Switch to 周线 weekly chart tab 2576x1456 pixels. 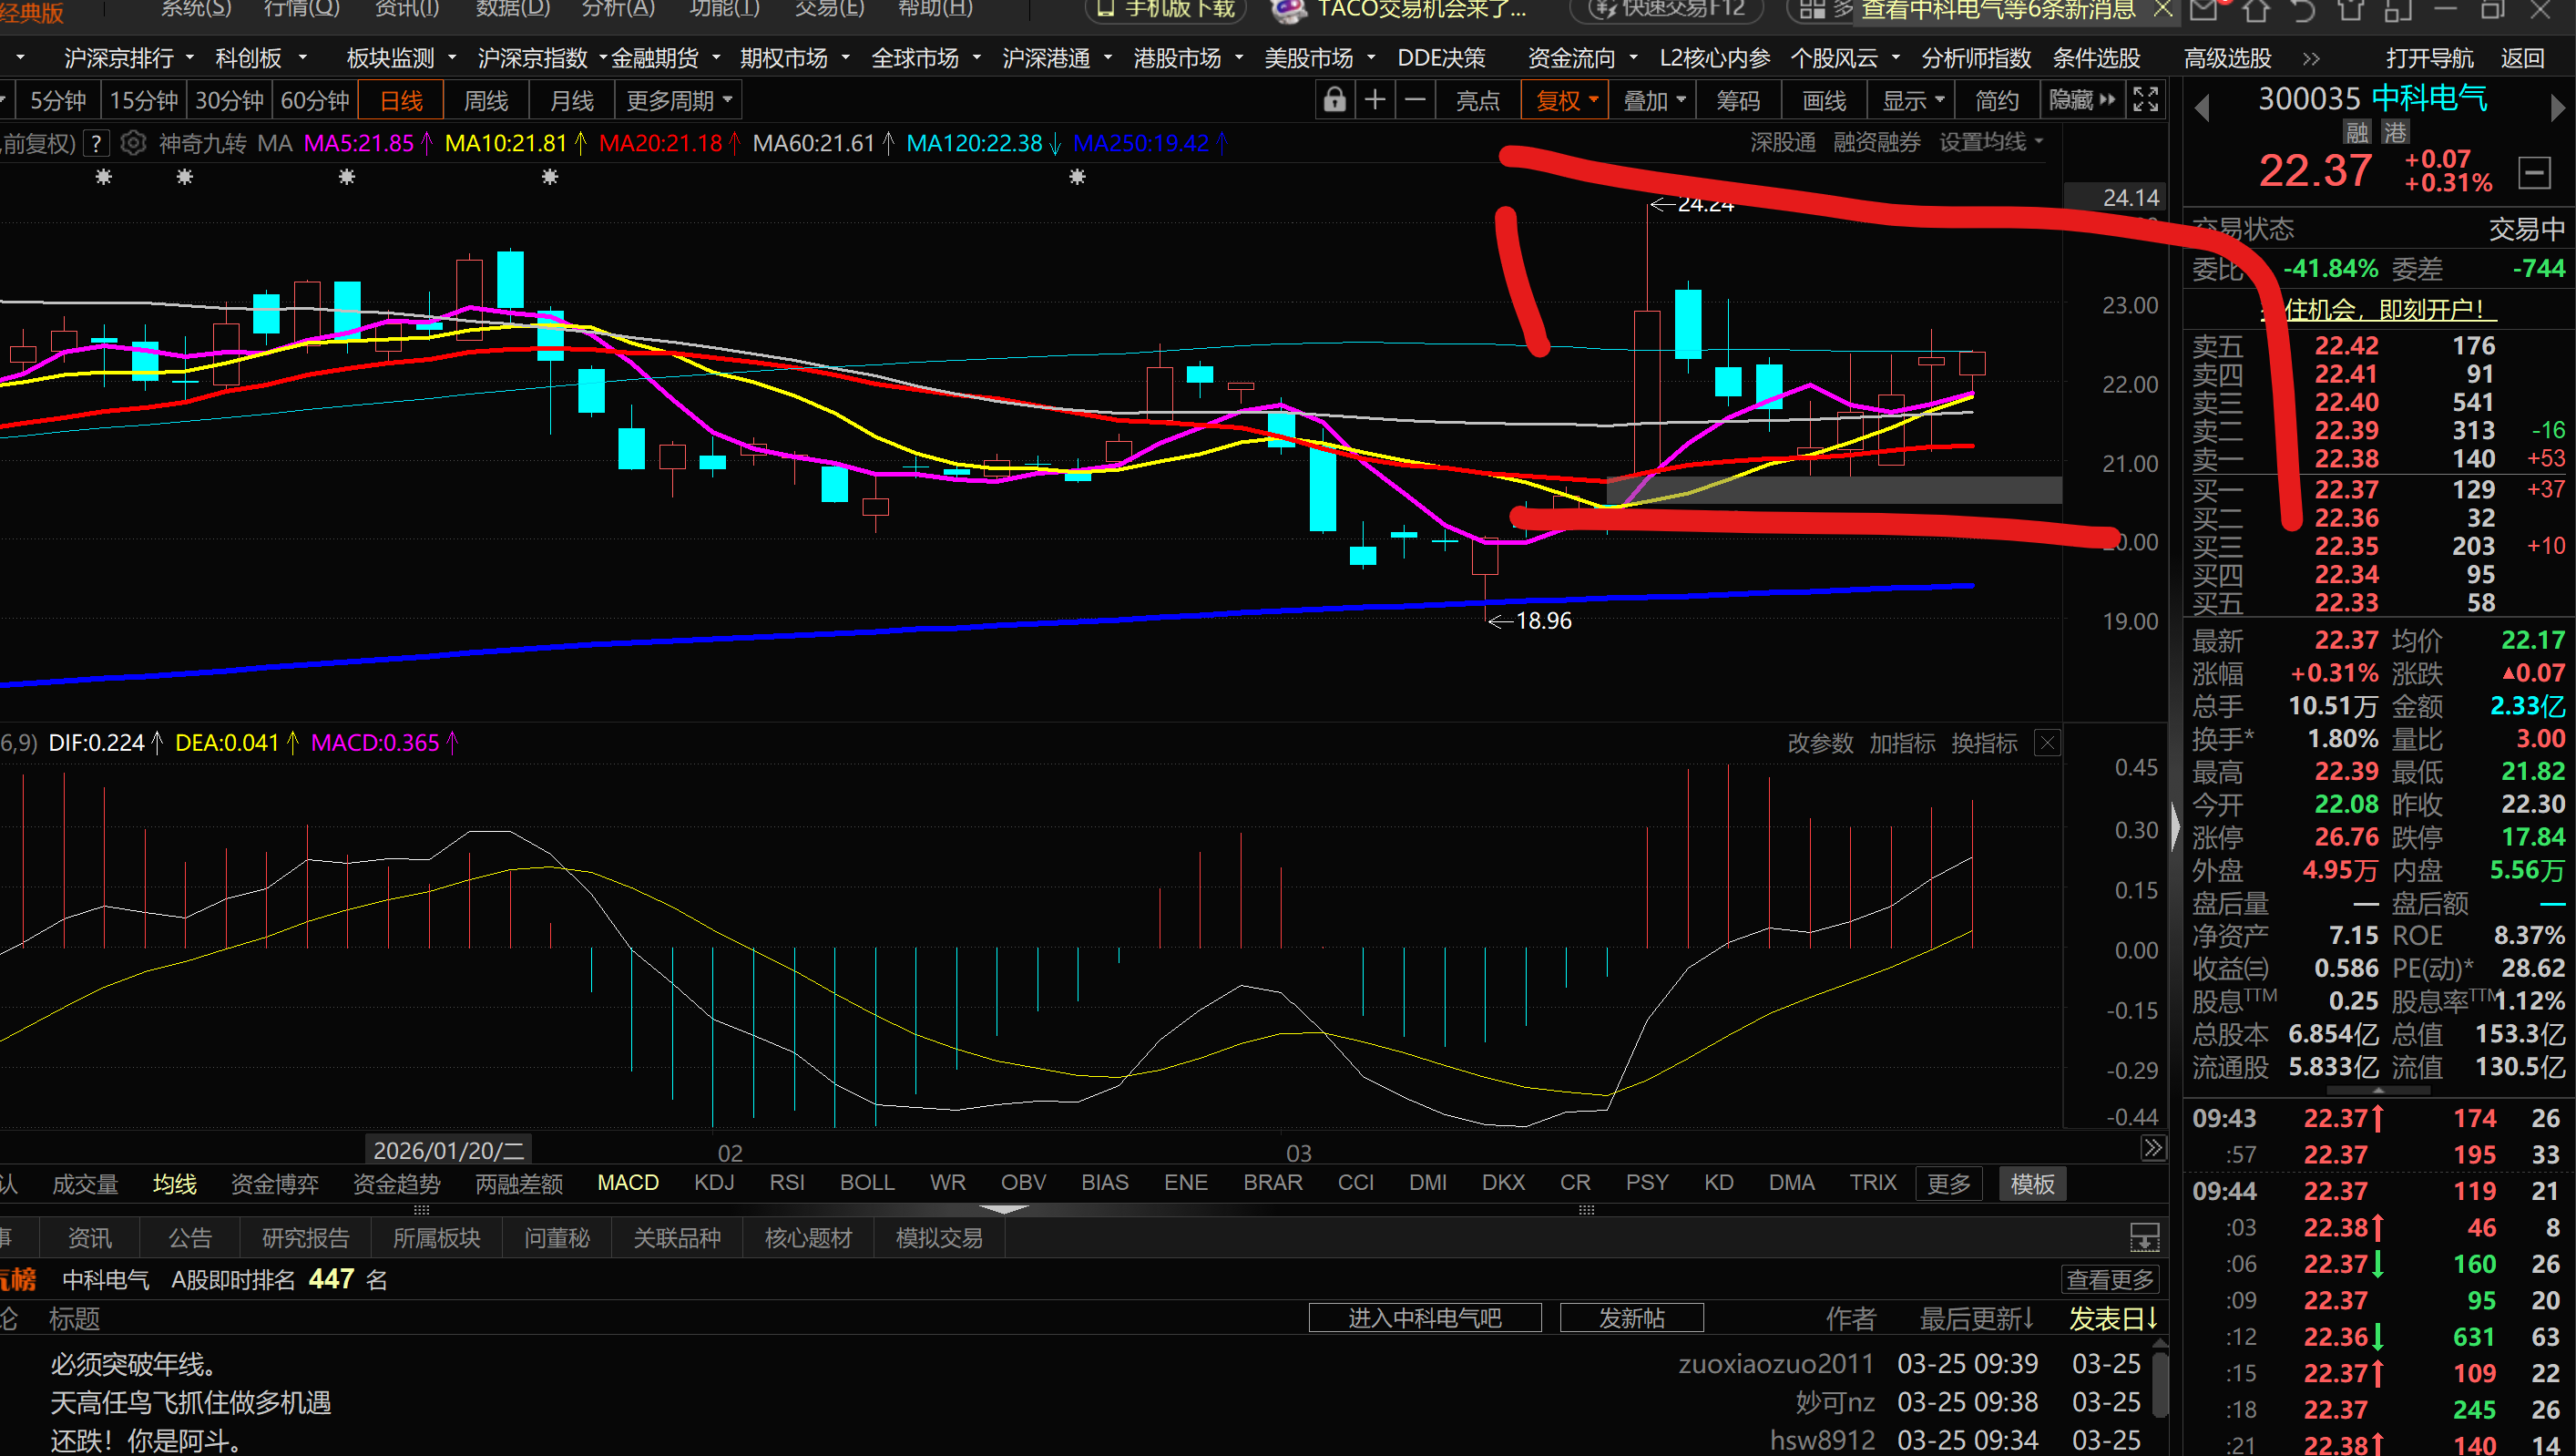[x=486, y=100]
